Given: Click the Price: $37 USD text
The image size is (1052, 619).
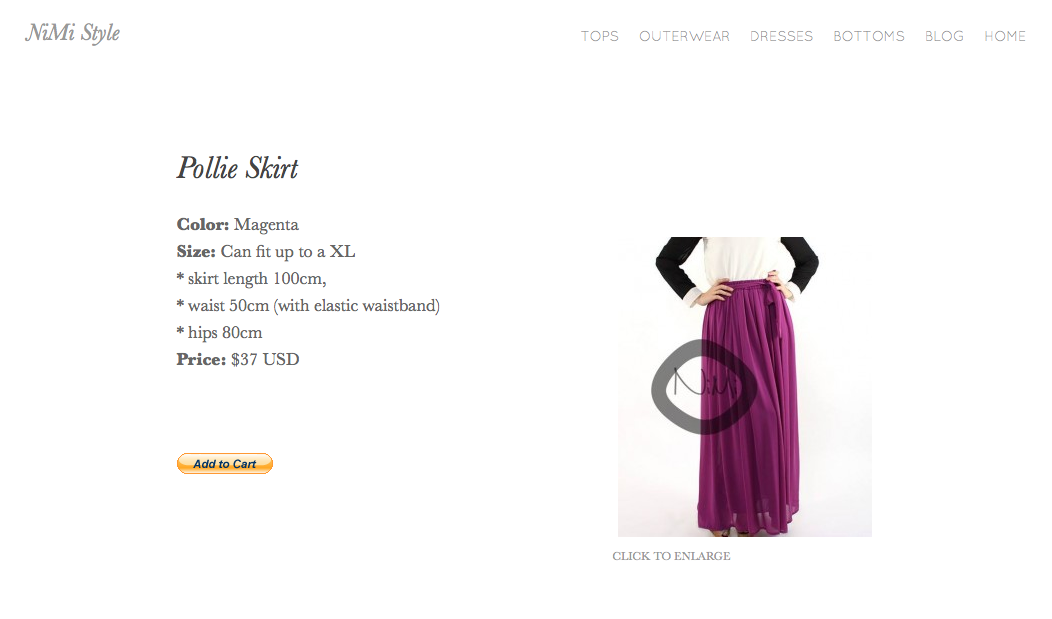Looking at the screenshot, I should pyautogui.click(x=238, y=359).
